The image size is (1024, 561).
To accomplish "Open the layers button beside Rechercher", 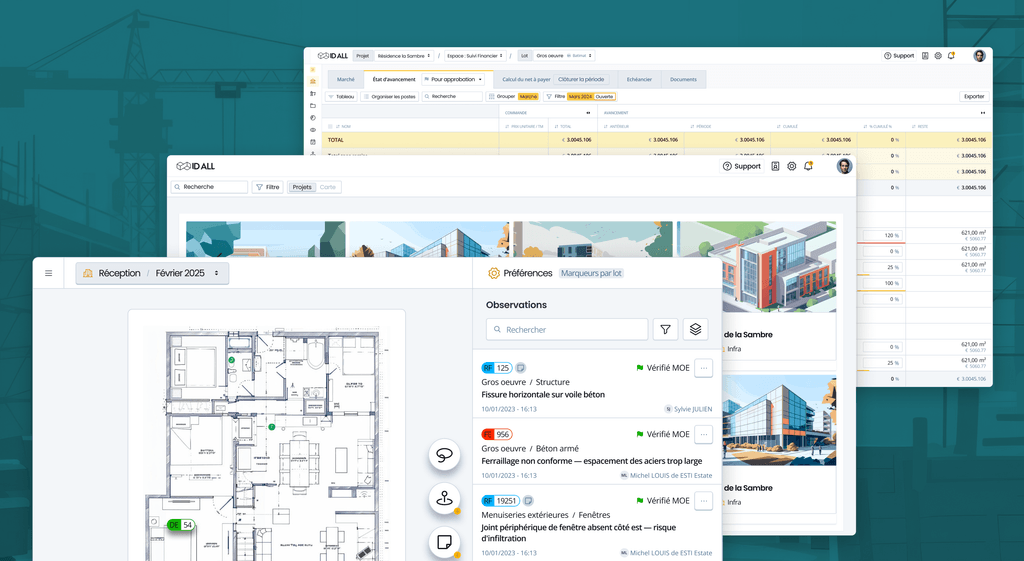I will click(x=696, y=330).
